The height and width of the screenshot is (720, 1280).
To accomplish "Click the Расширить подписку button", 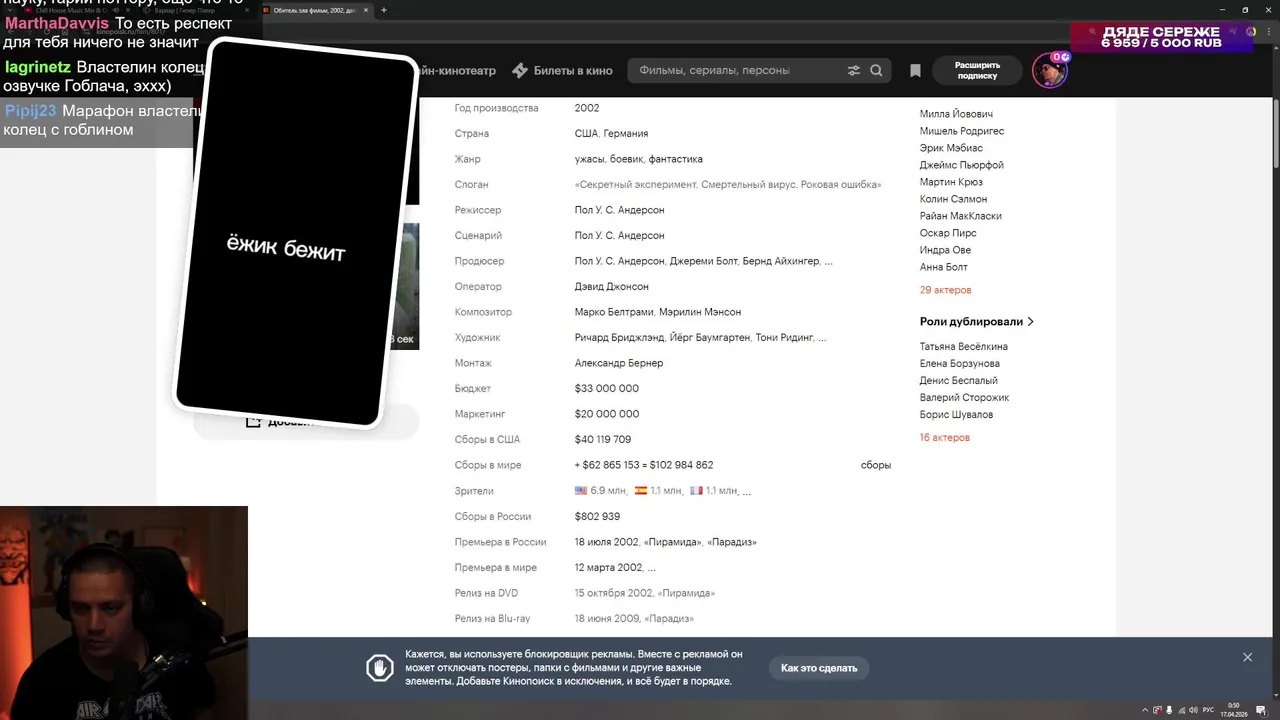I will [977, 71].
